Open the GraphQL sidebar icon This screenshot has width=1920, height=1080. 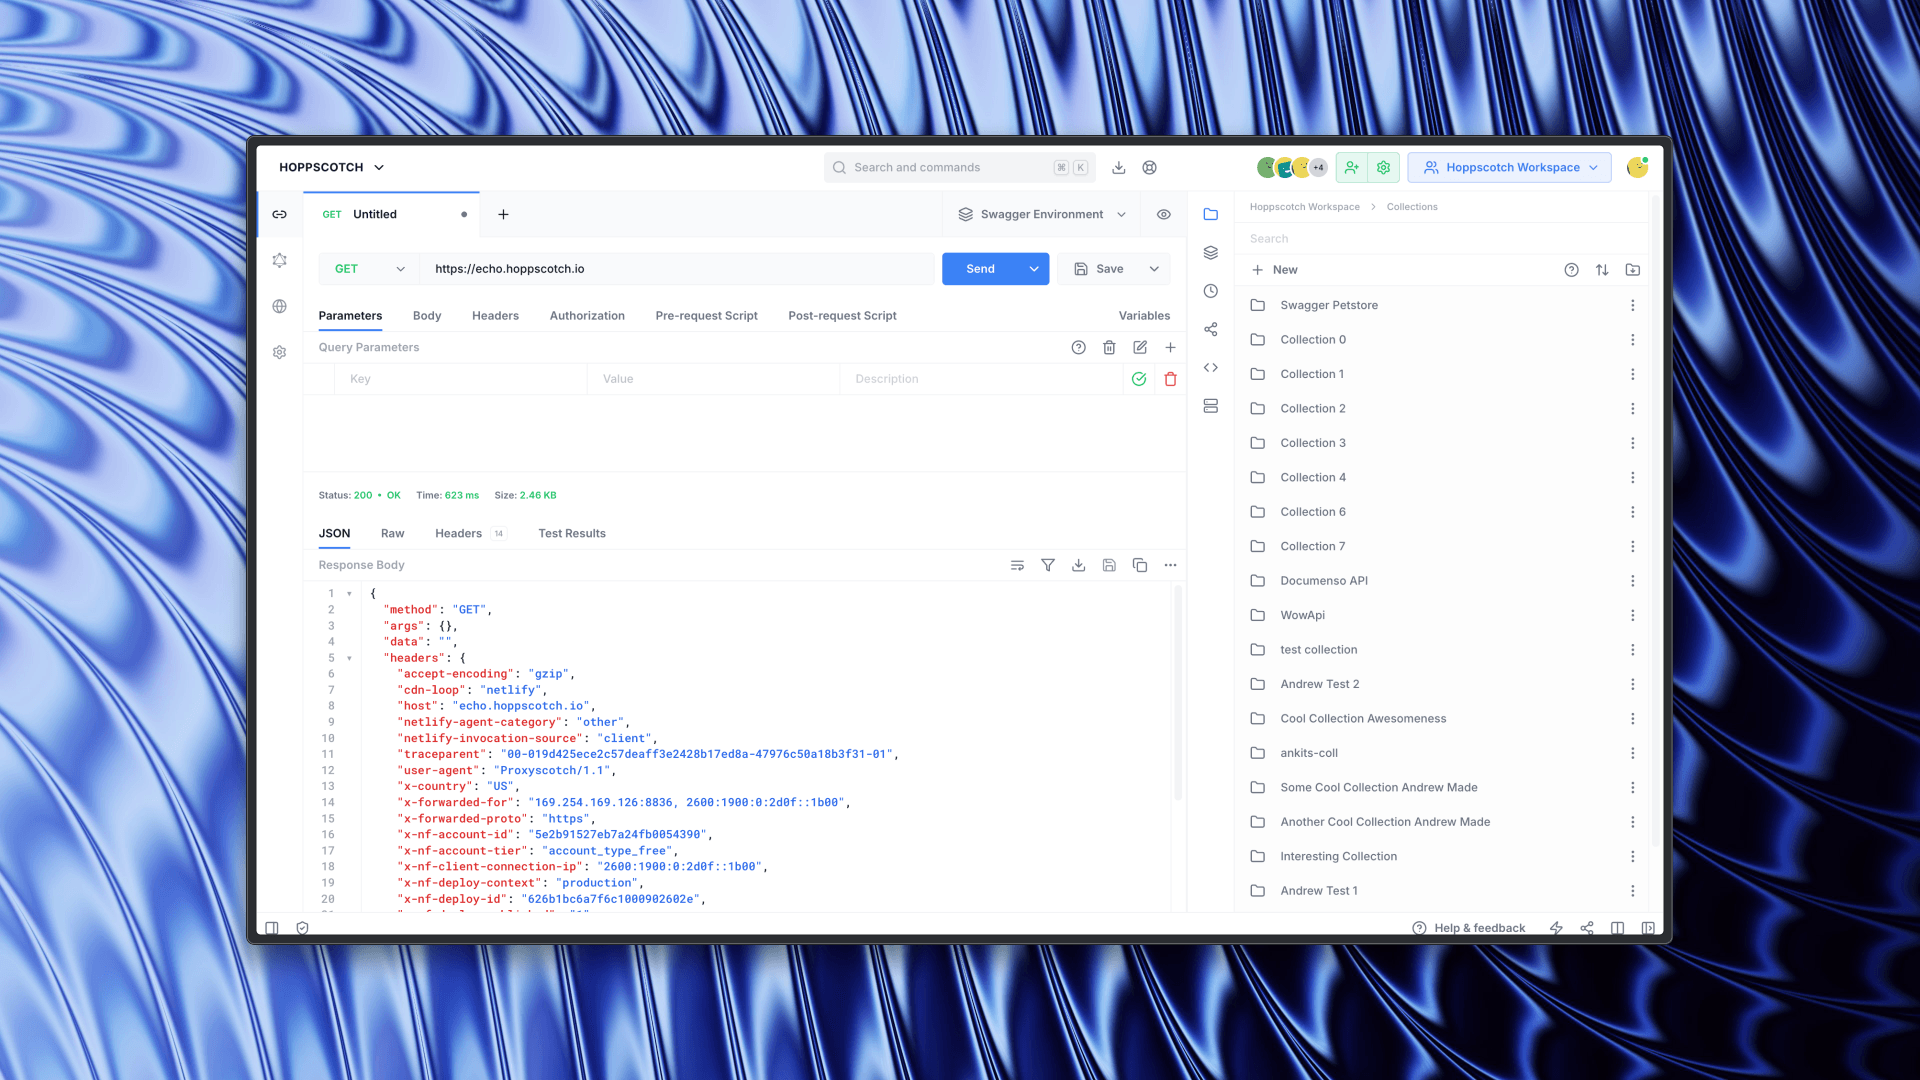(279, 260)
